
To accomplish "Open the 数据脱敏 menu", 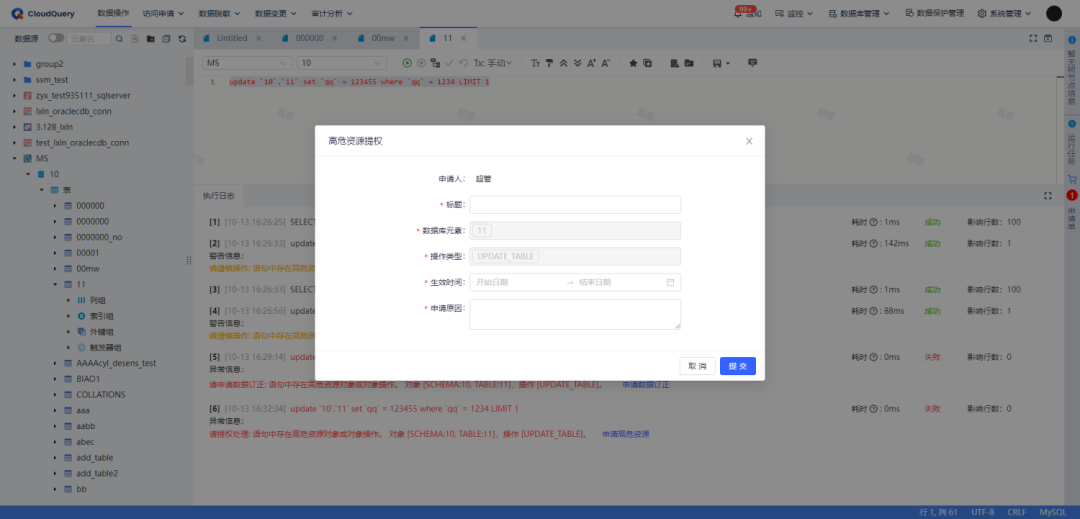I will pyautogui.click(x=218, y=13).
